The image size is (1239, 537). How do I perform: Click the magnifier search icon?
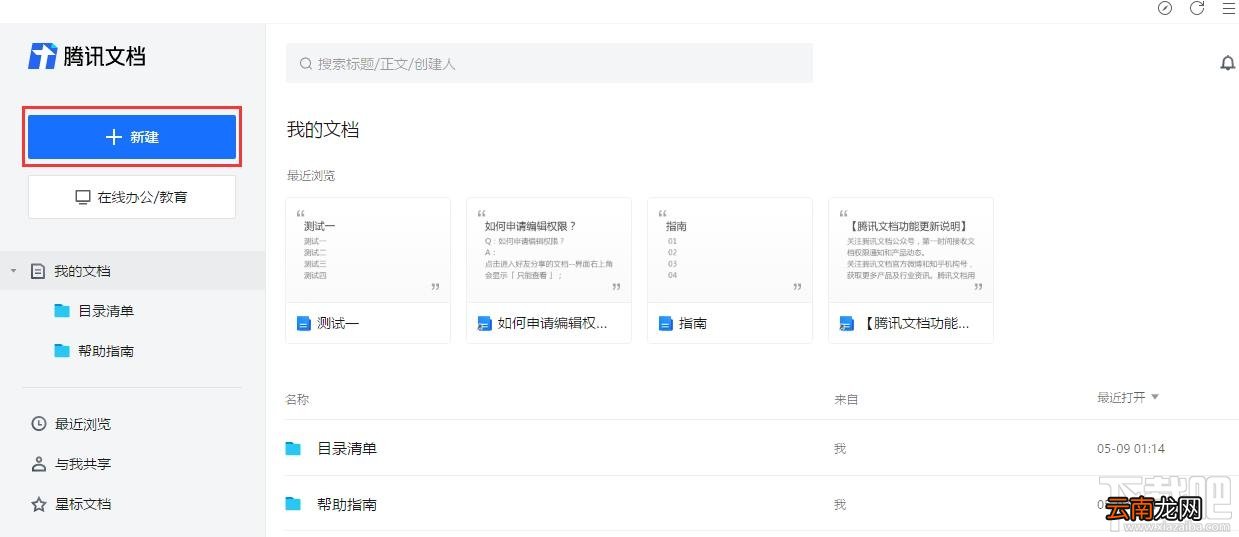click(306, 64)
